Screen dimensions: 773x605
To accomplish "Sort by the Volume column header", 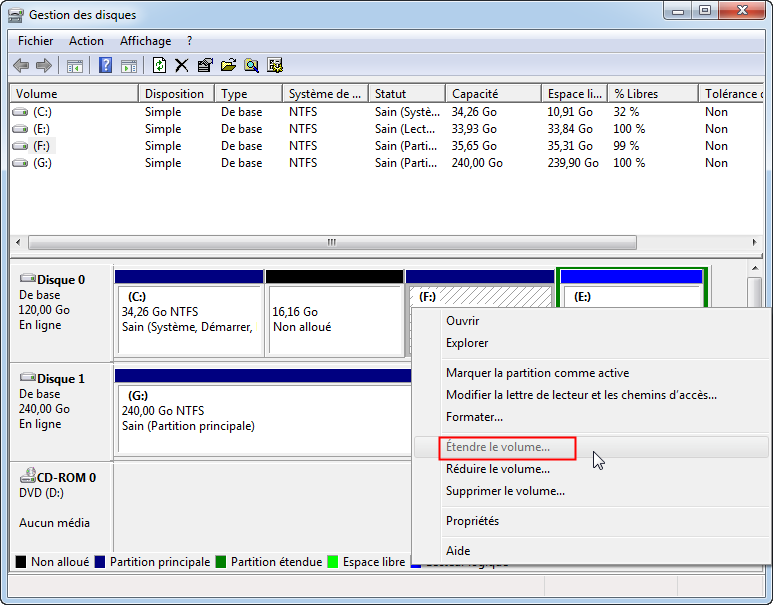I will pos(74,94).
